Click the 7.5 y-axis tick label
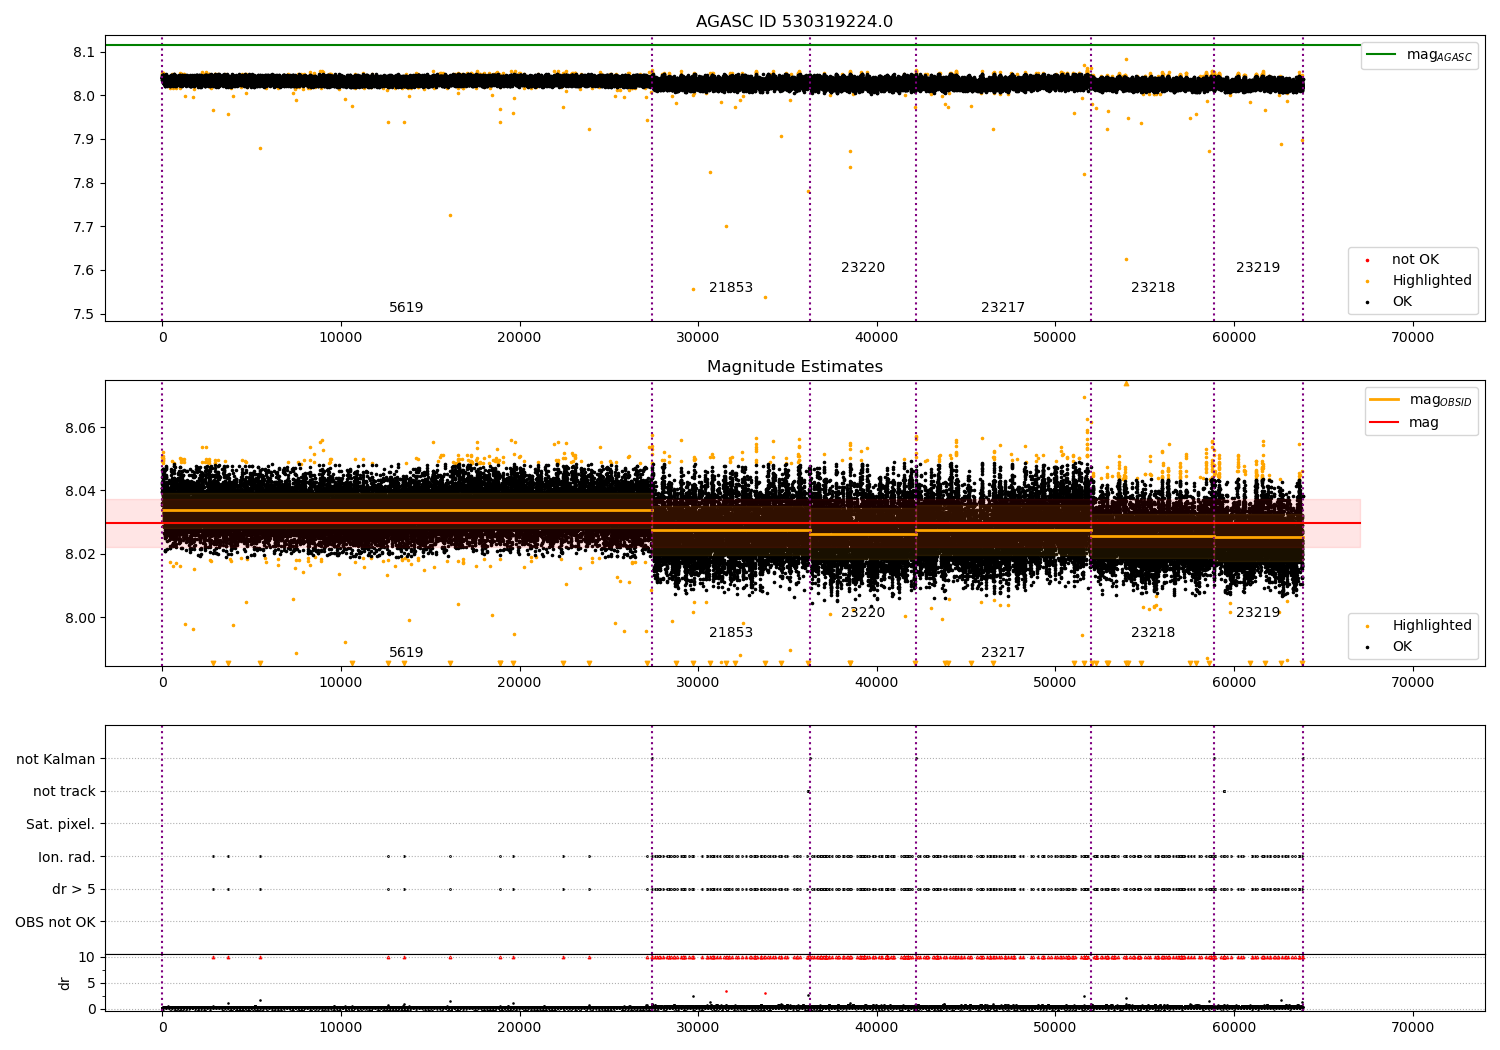1500x1050 pixels. (84, 314)
